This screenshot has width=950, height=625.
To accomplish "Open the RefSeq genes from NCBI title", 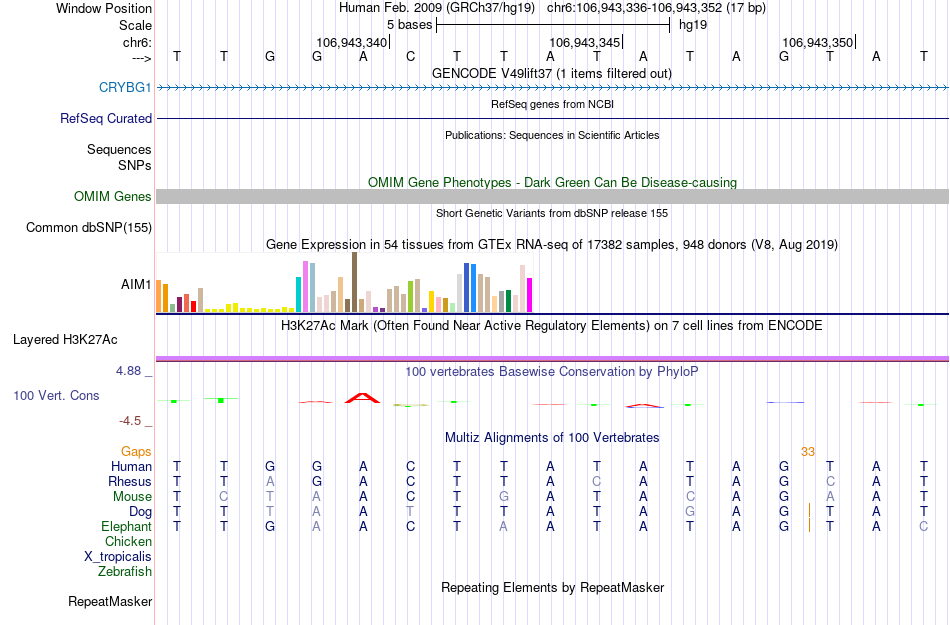I will 553,105.
